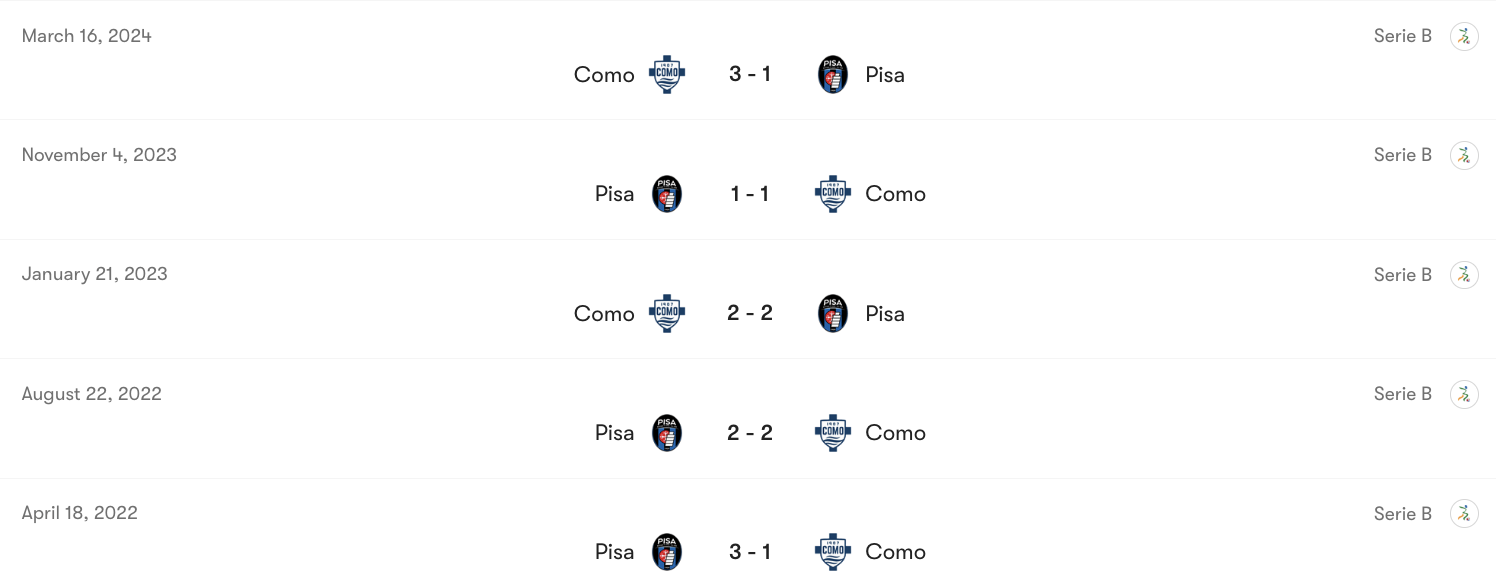Open the Serie B league icon beside March 16, 2024
The width and height of the screenshot is (1496, 588).
coord(1464,36)
